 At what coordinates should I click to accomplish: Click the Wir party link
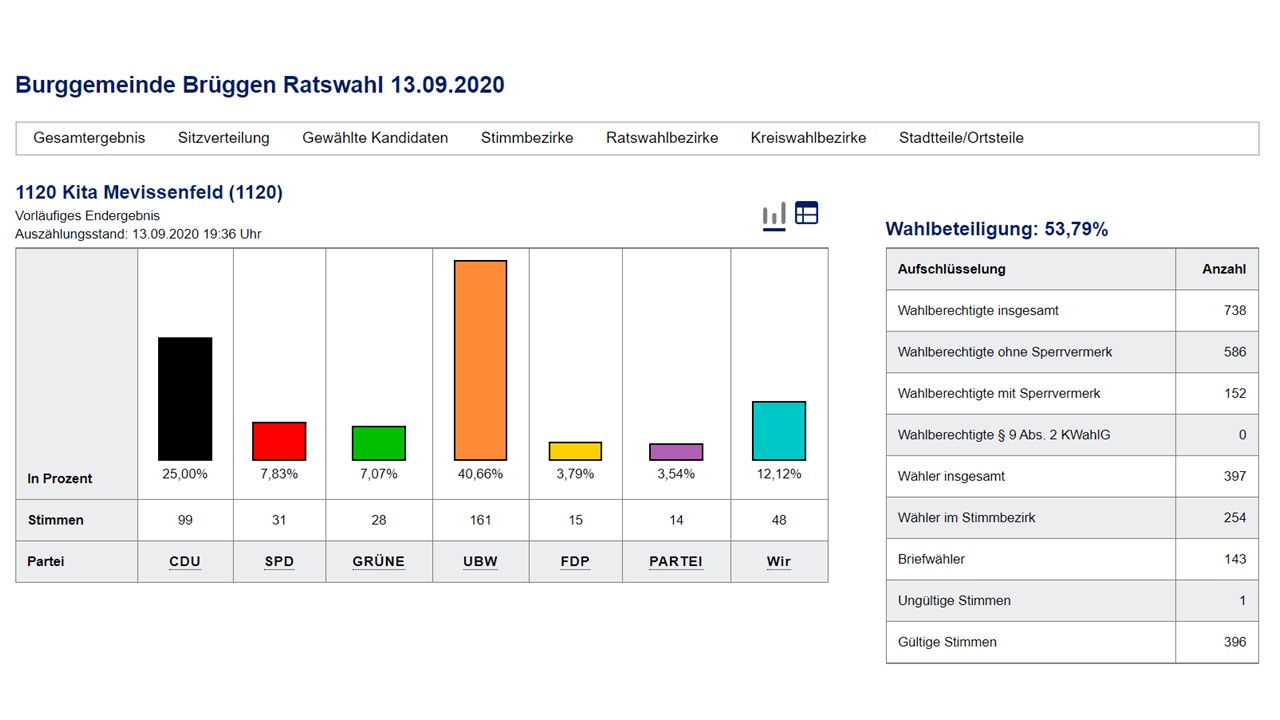coord(779,562)
